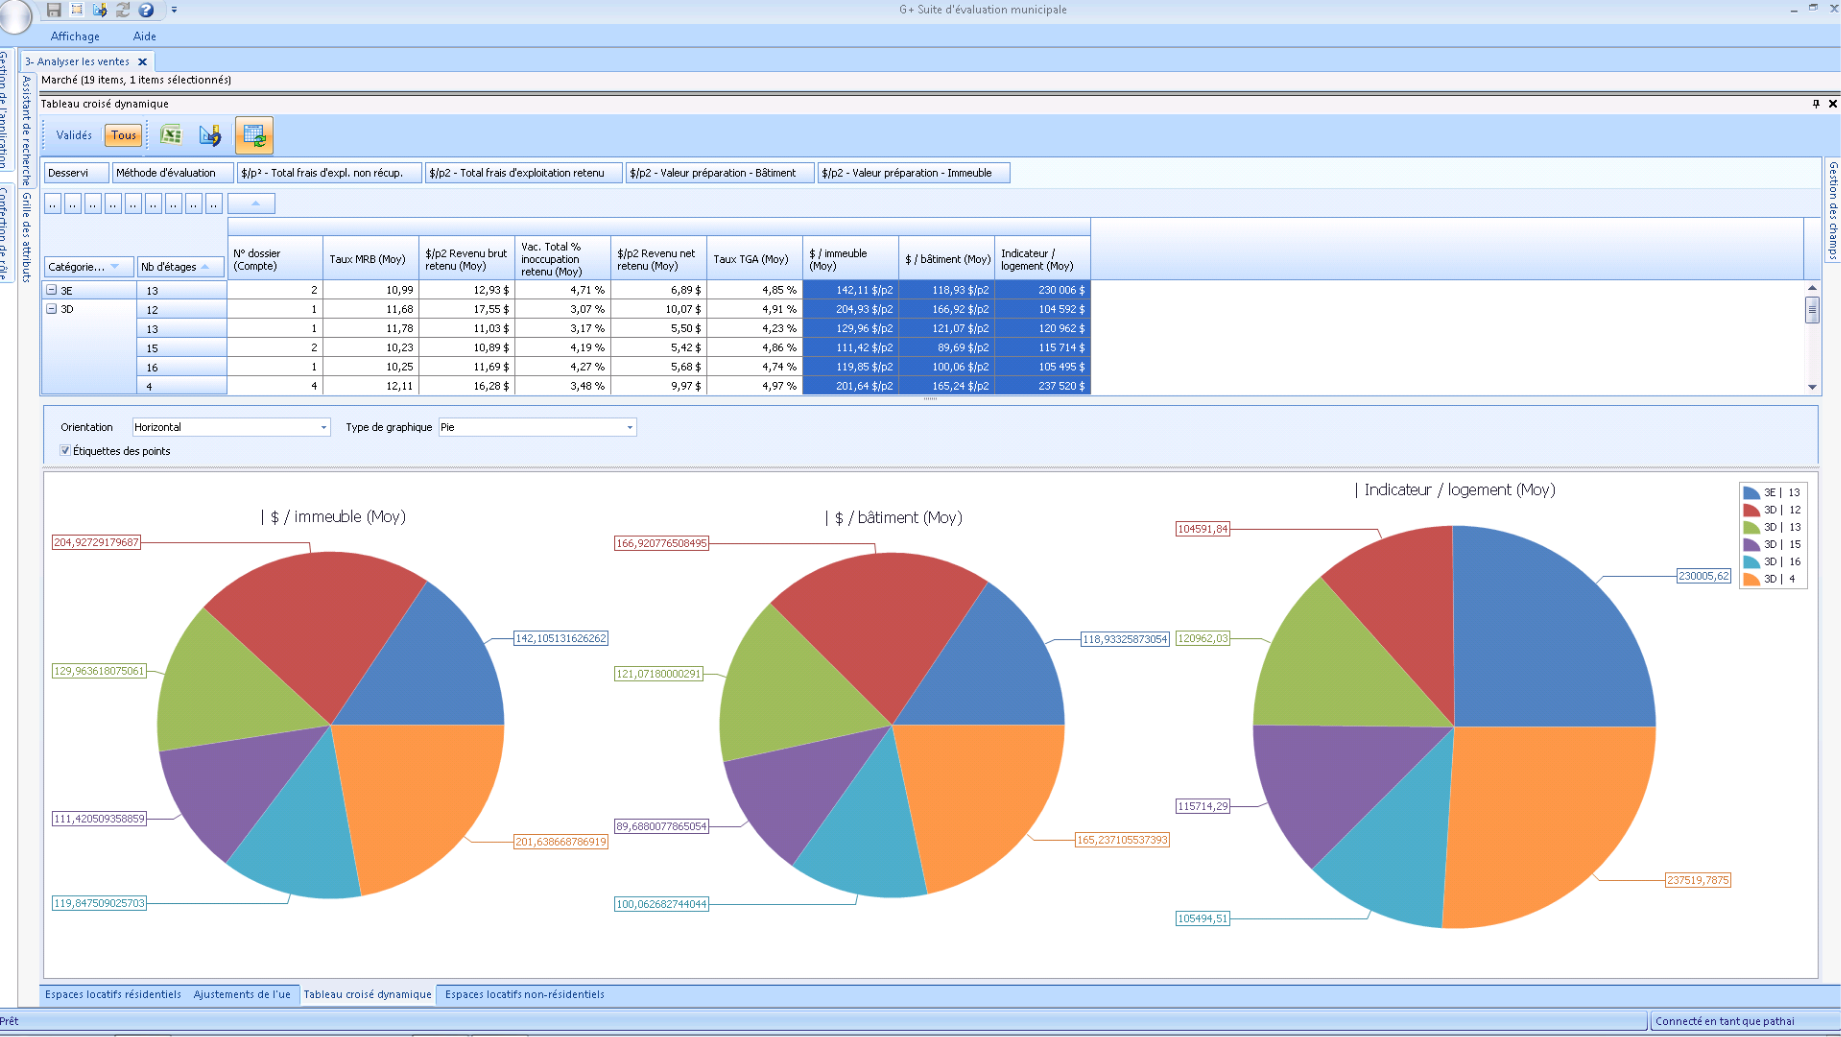The width and height of the screenshot is (1841, 1037).
Task: Open the quick access toolbar customize arrow
Action: click(174, 10)
